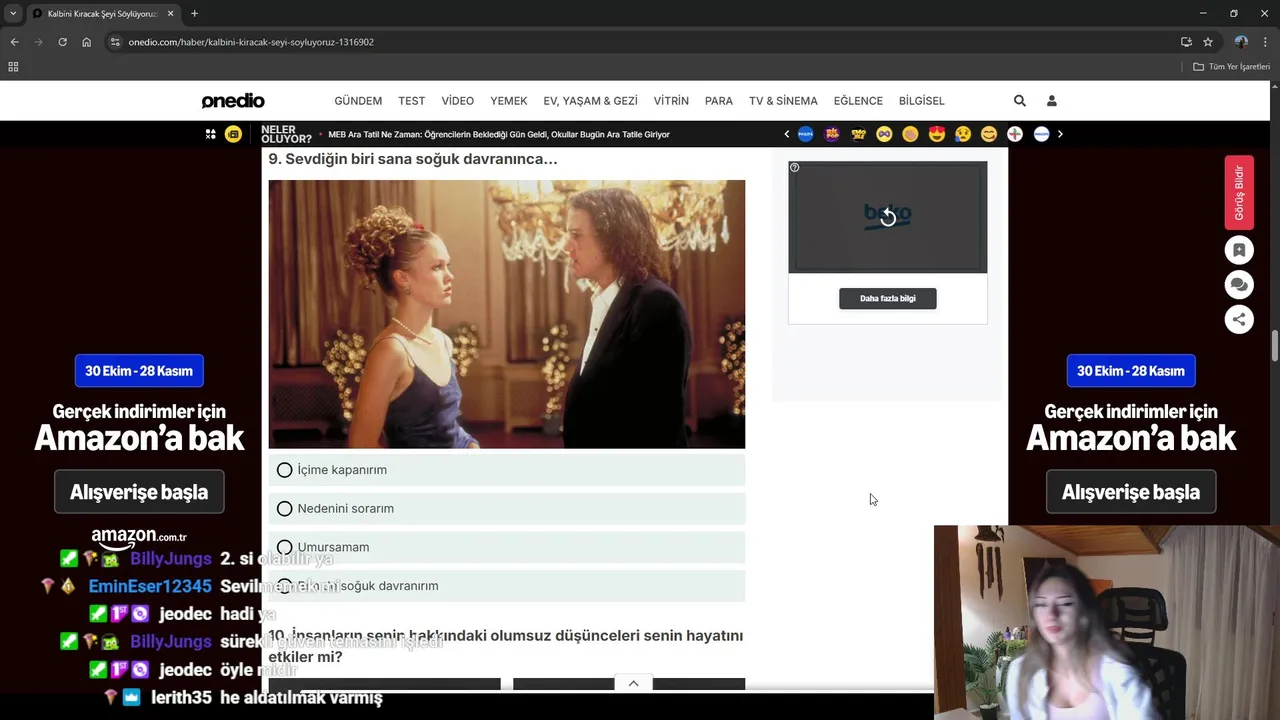Click right Alışverişe başla Amazon button

point(1131,492)
